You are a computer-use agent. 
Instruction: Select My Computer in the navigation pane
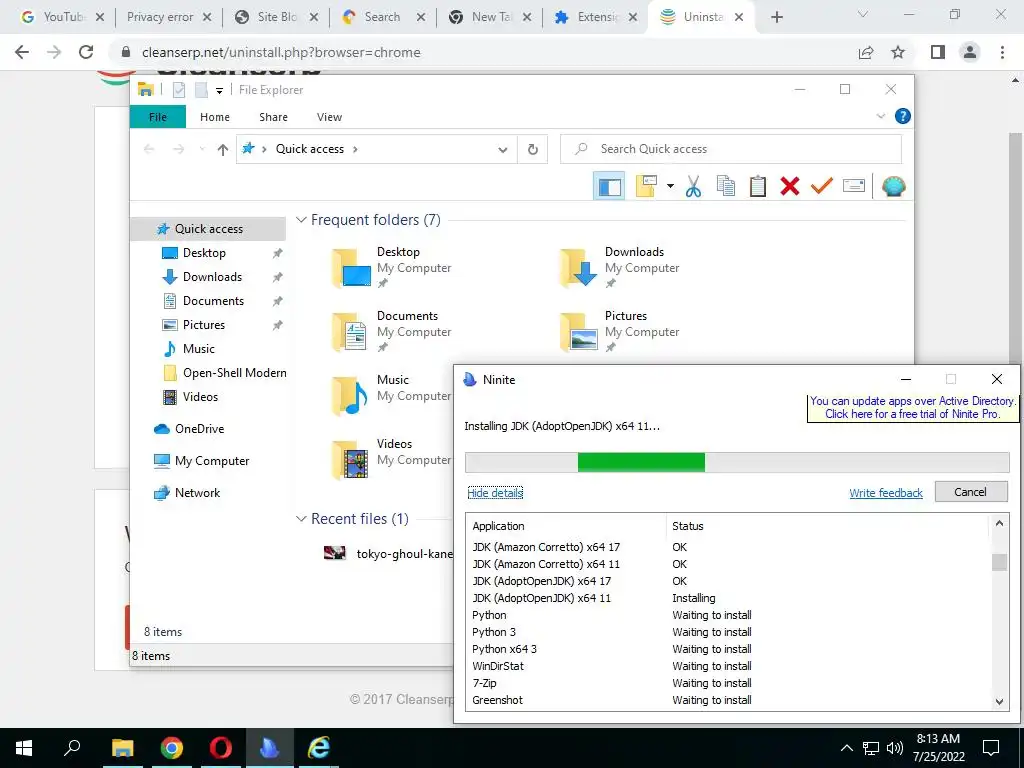coord(212,461)
